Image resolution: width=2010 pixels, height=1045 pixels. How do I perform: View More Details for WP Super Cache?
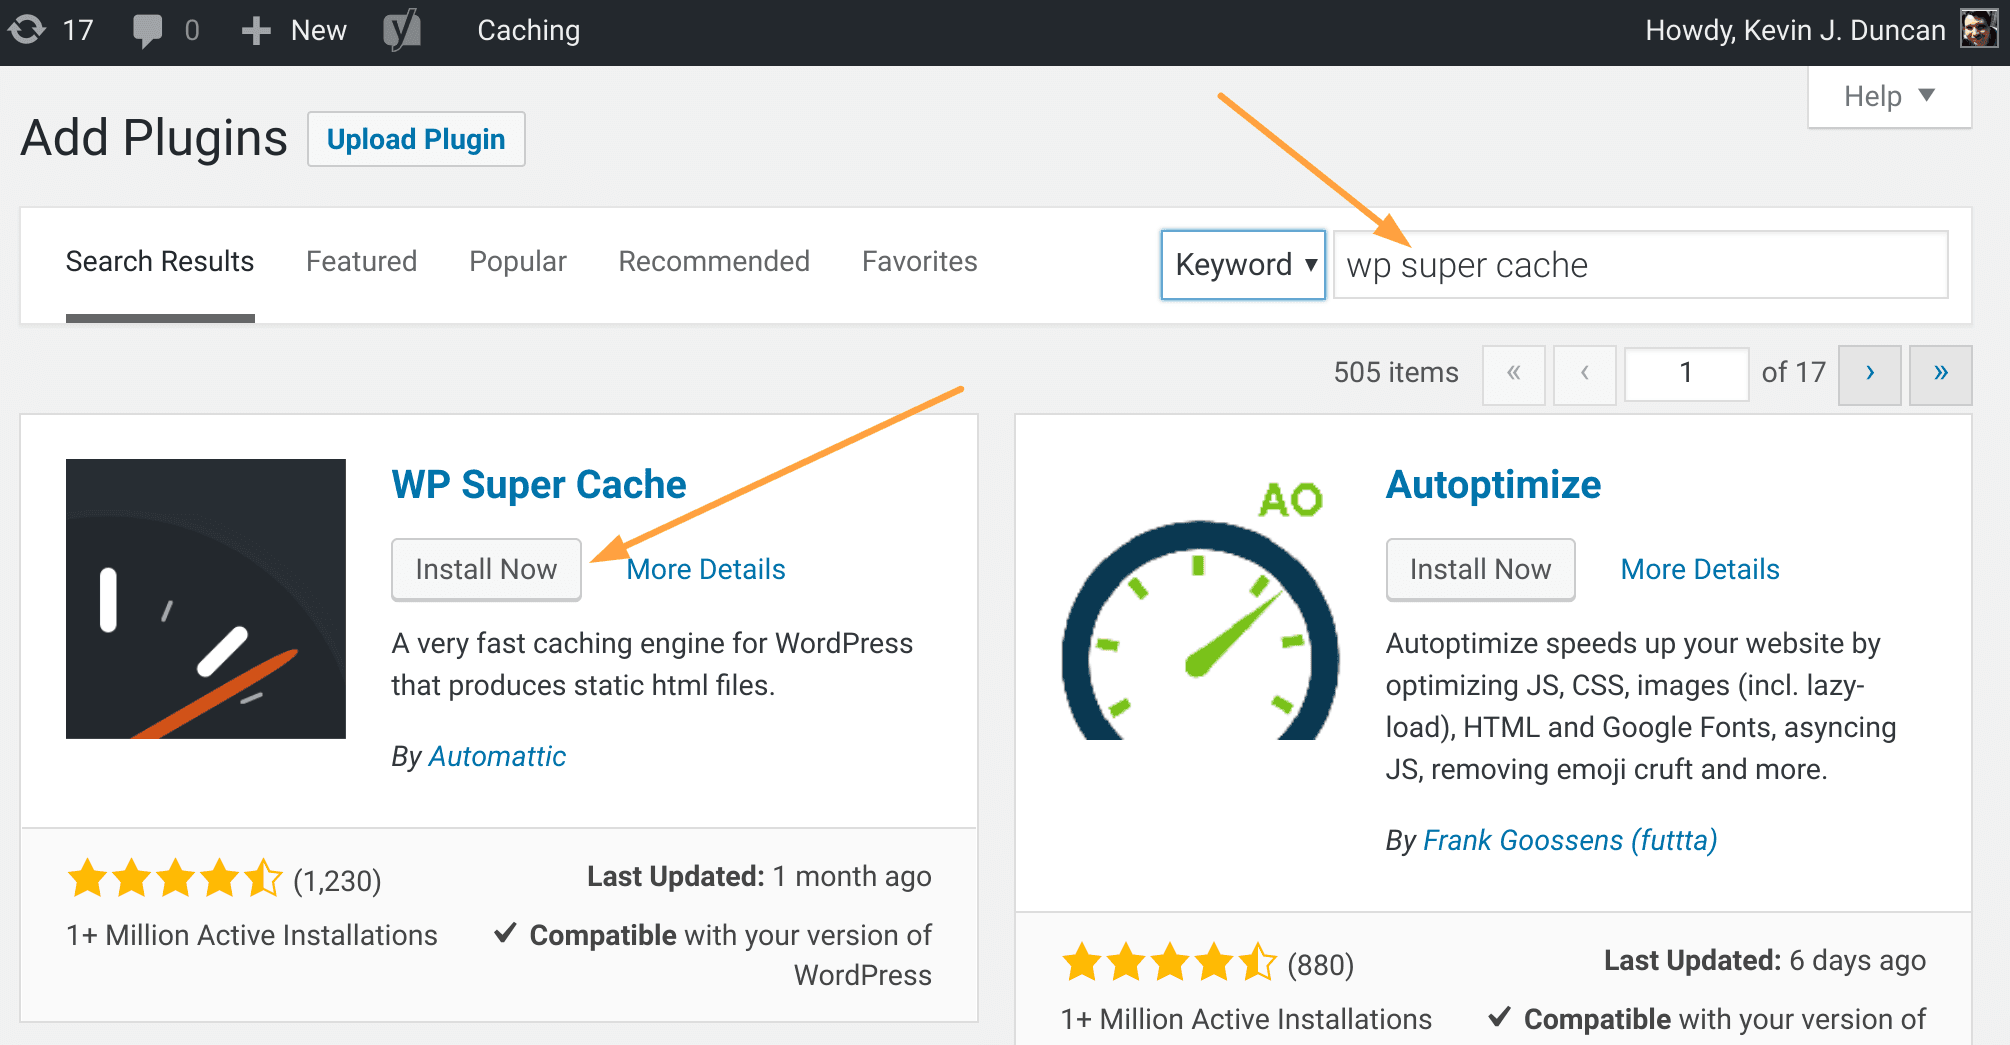(x=706, y=570)
